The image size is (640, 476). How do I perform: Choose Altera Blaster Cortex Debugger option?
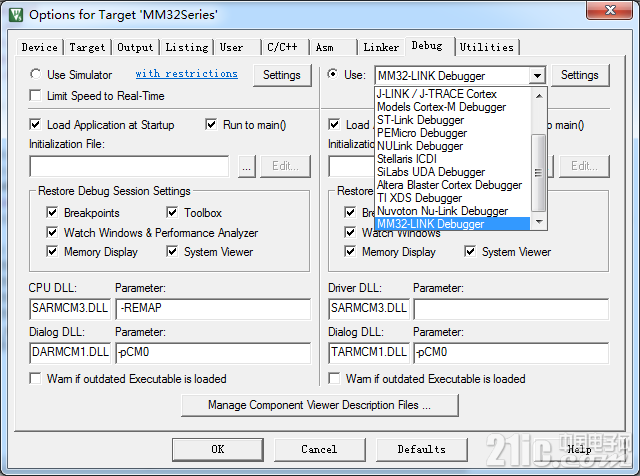click(x=453, y=185)
